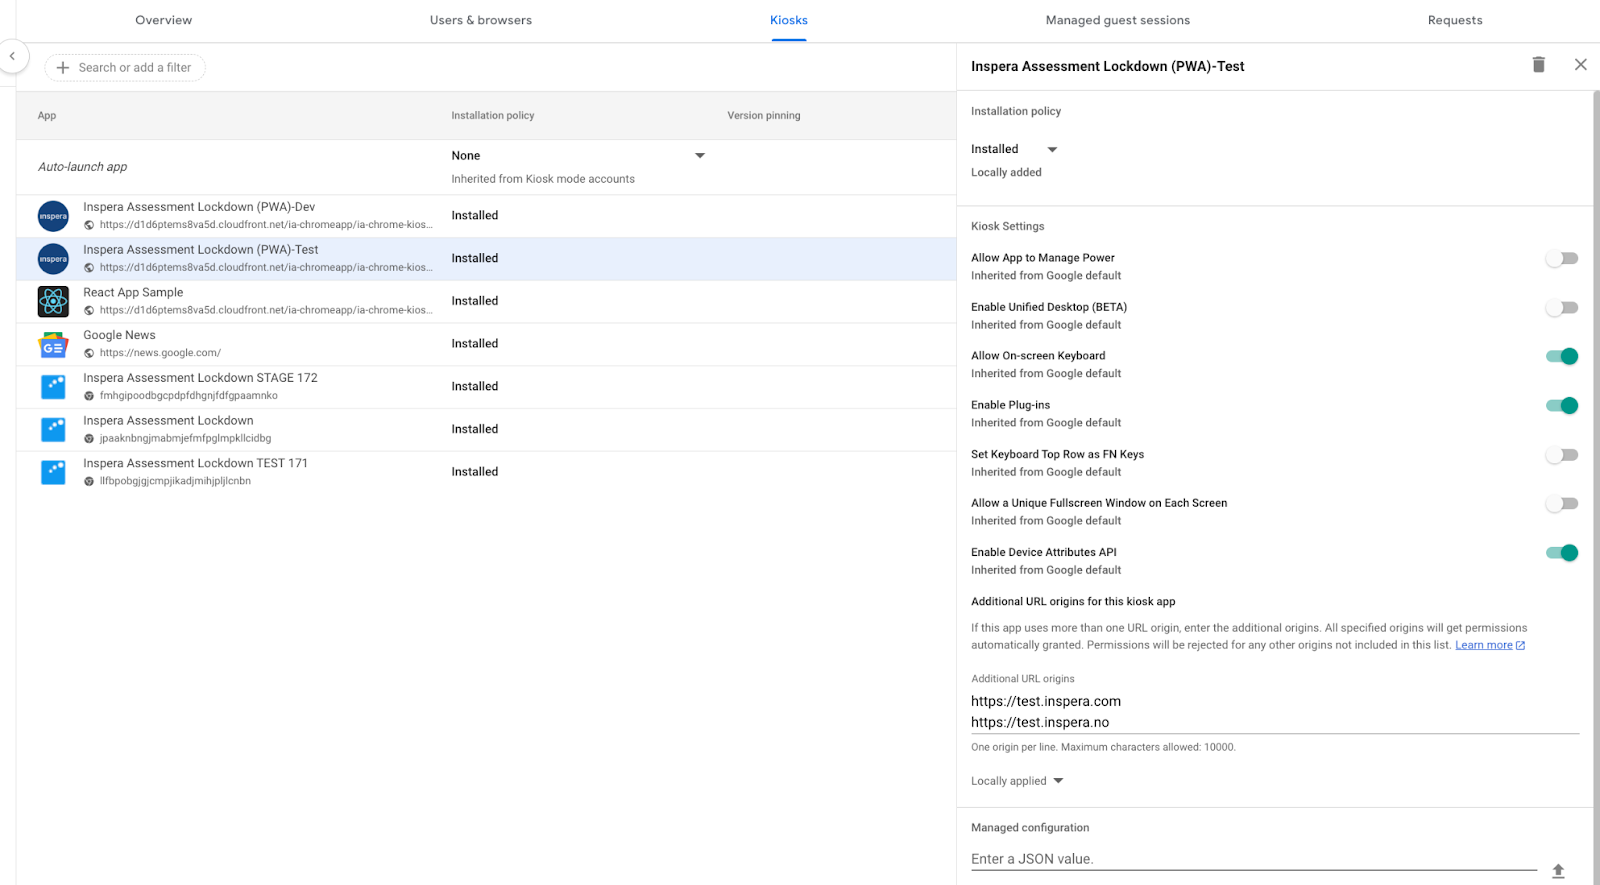The width and height of the screenshot is (1600, 885).
Task: Enable Unique Fullscreen Window on Each Screen
Action: [x=1562, y=504]
